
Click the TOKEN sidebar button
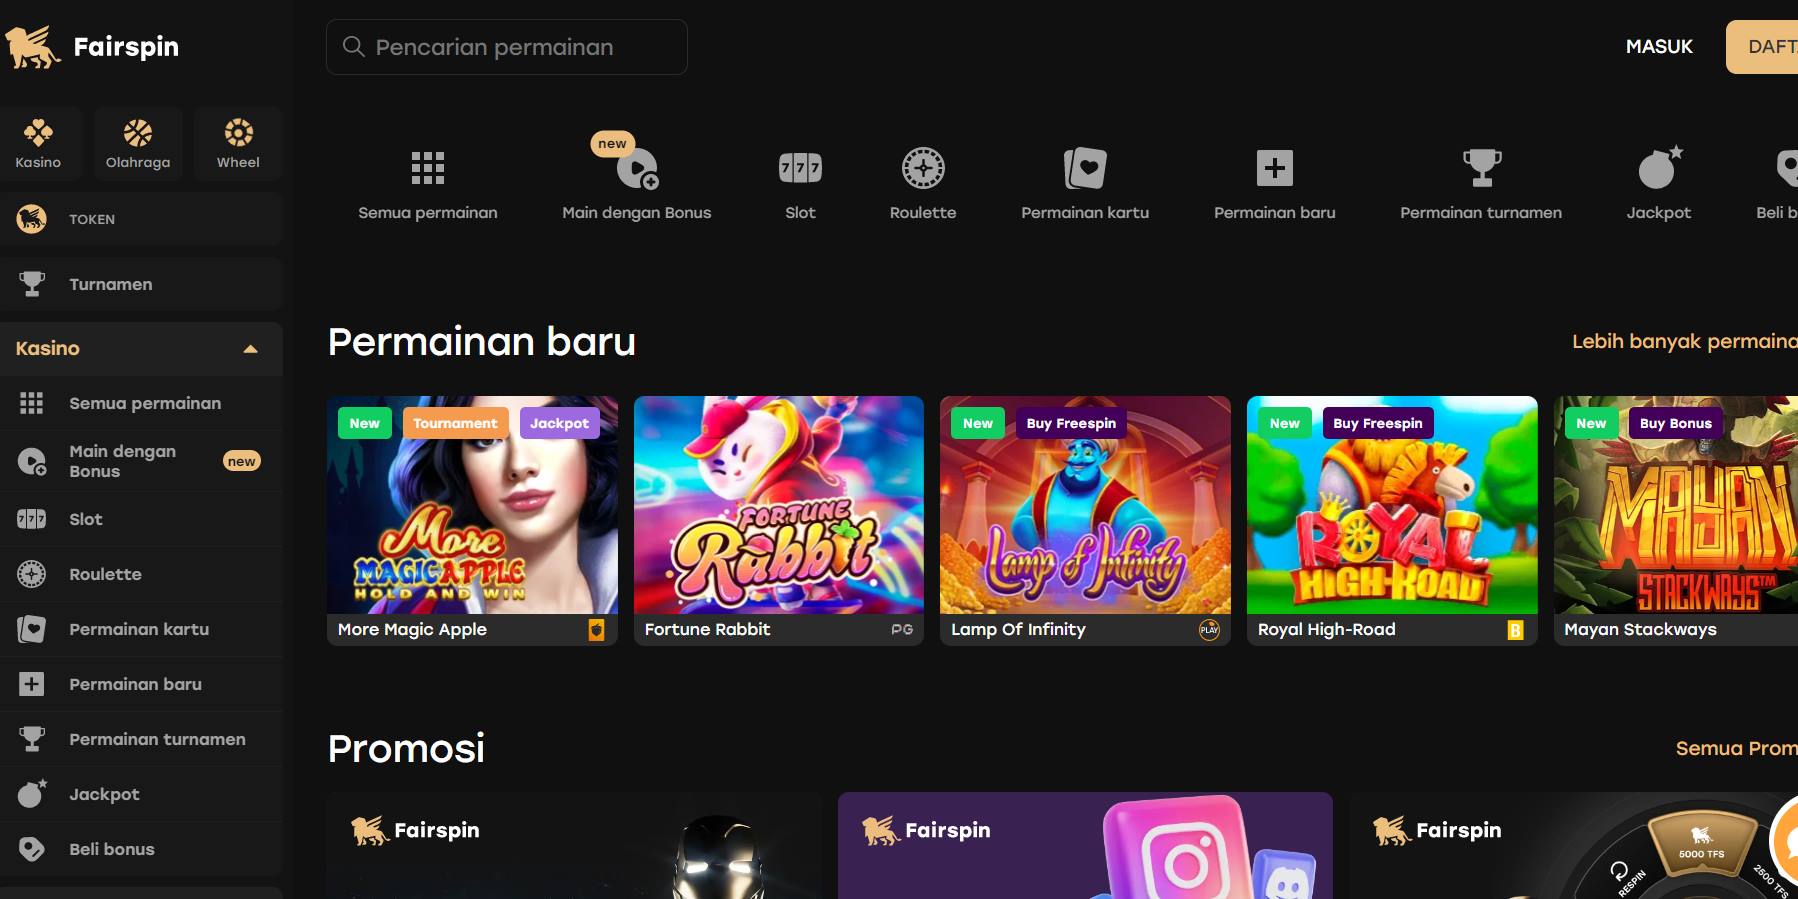[x=141, y=219]
